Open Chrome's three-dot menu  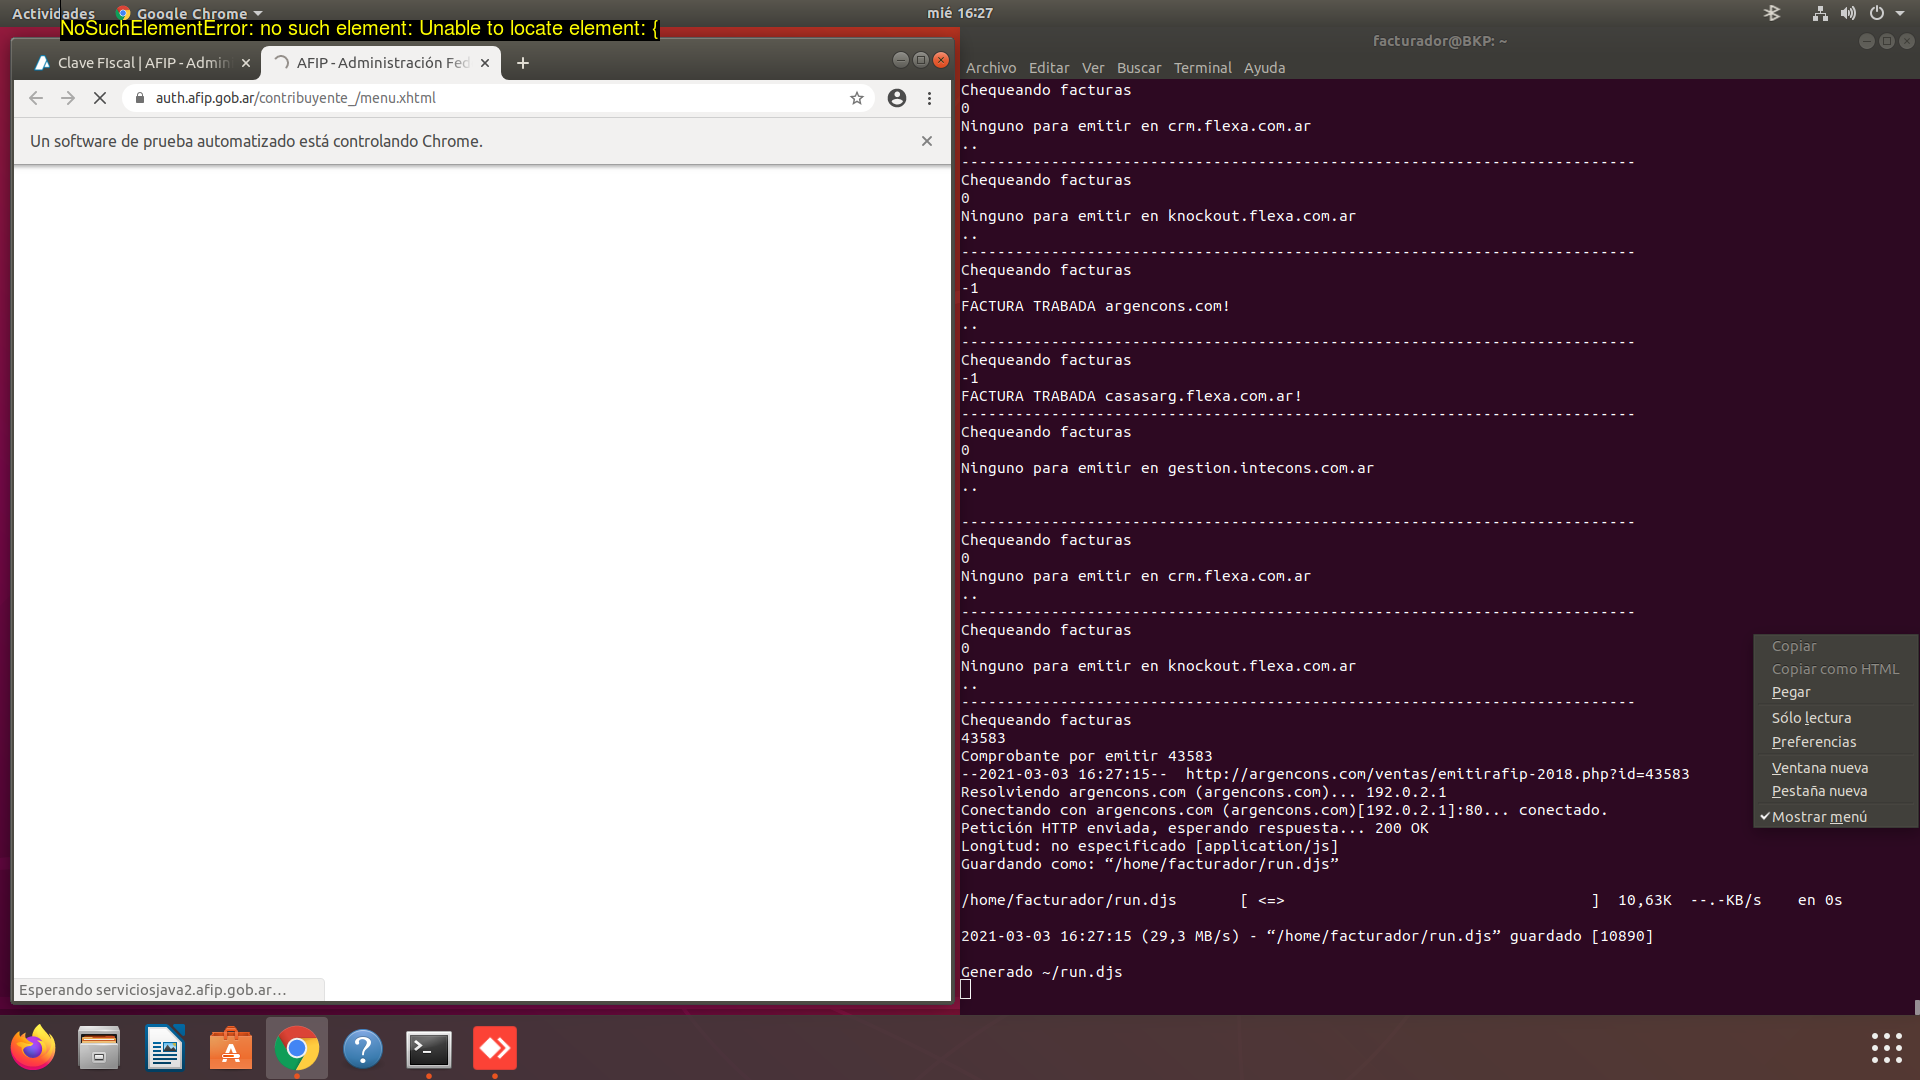(x=929, y=98)
